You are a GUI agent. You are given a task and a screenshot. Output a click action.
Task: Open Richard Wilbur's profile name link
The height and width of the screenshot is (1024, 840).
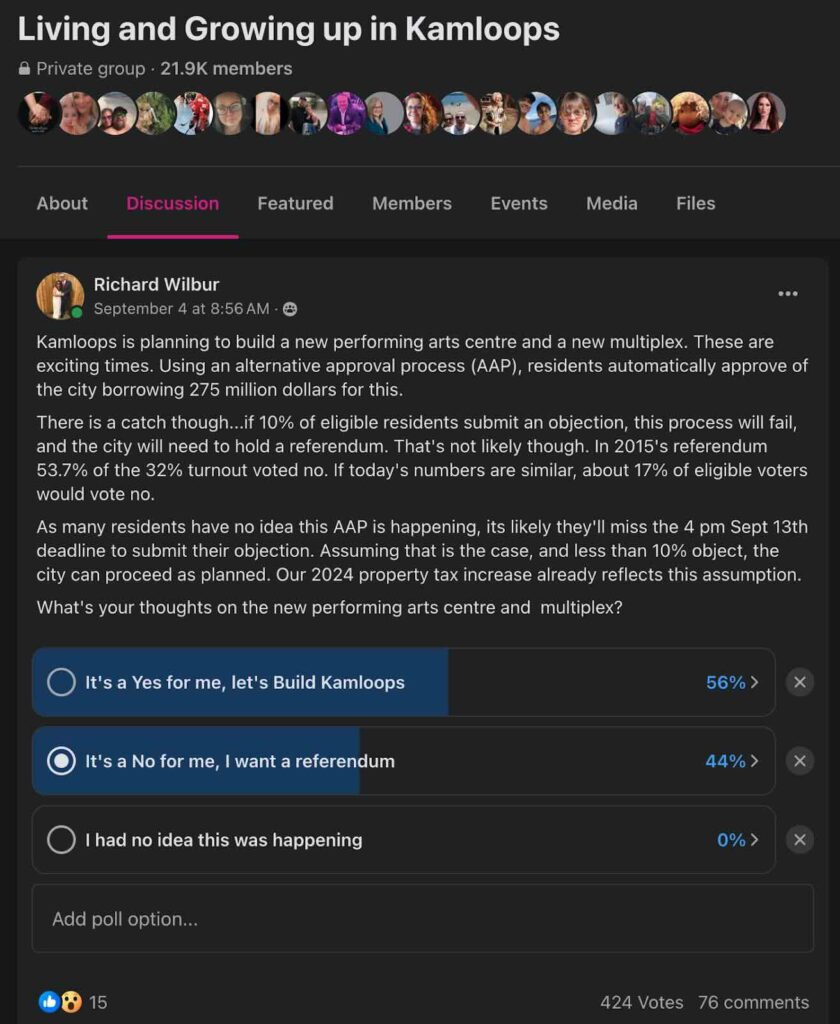[x=156, y=285]
